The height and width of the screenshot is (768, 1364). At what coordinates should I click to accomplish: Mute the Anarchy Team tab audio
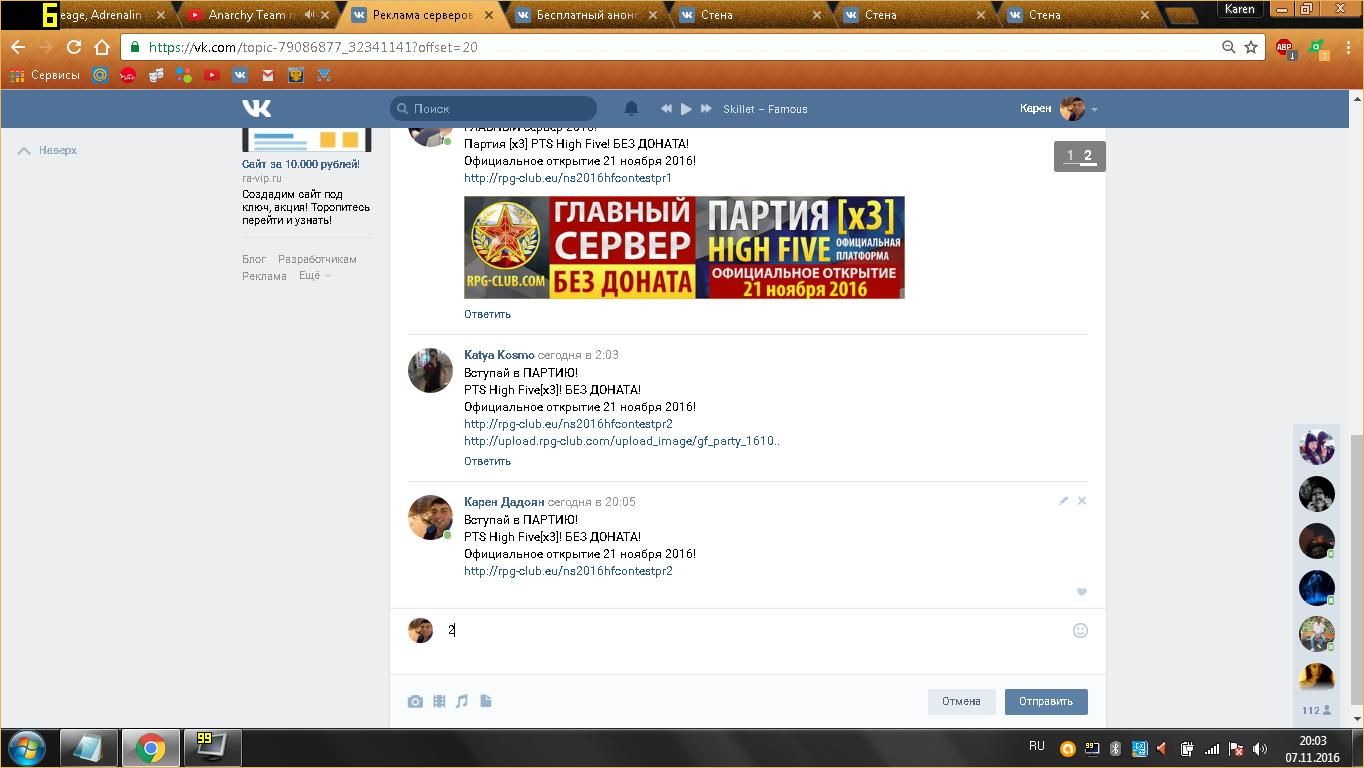coord(309,15)
